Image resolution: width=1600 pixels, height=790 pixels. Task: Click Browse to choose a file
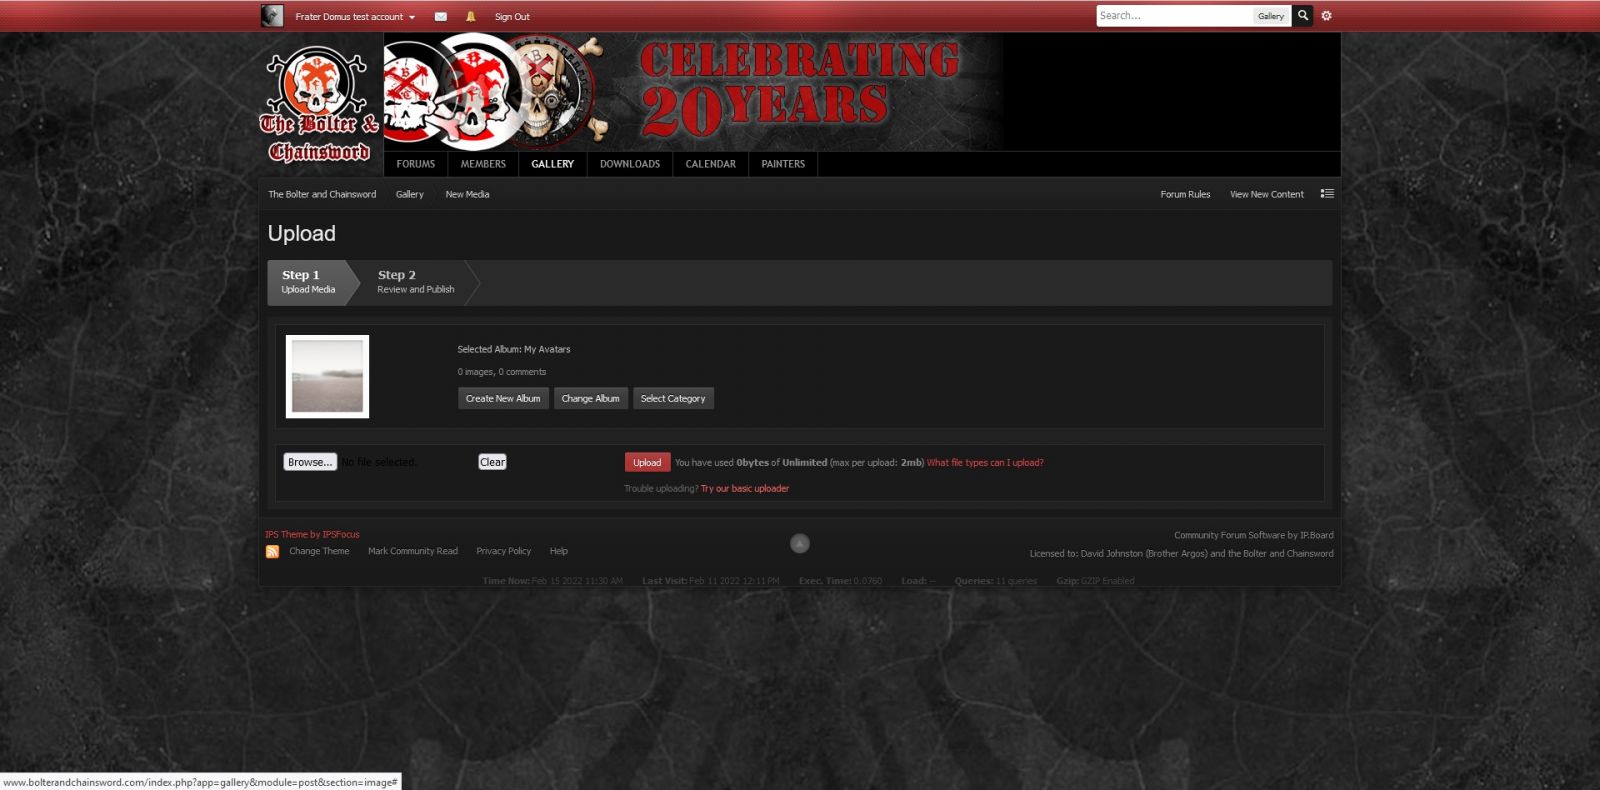[x=310, y=462]
